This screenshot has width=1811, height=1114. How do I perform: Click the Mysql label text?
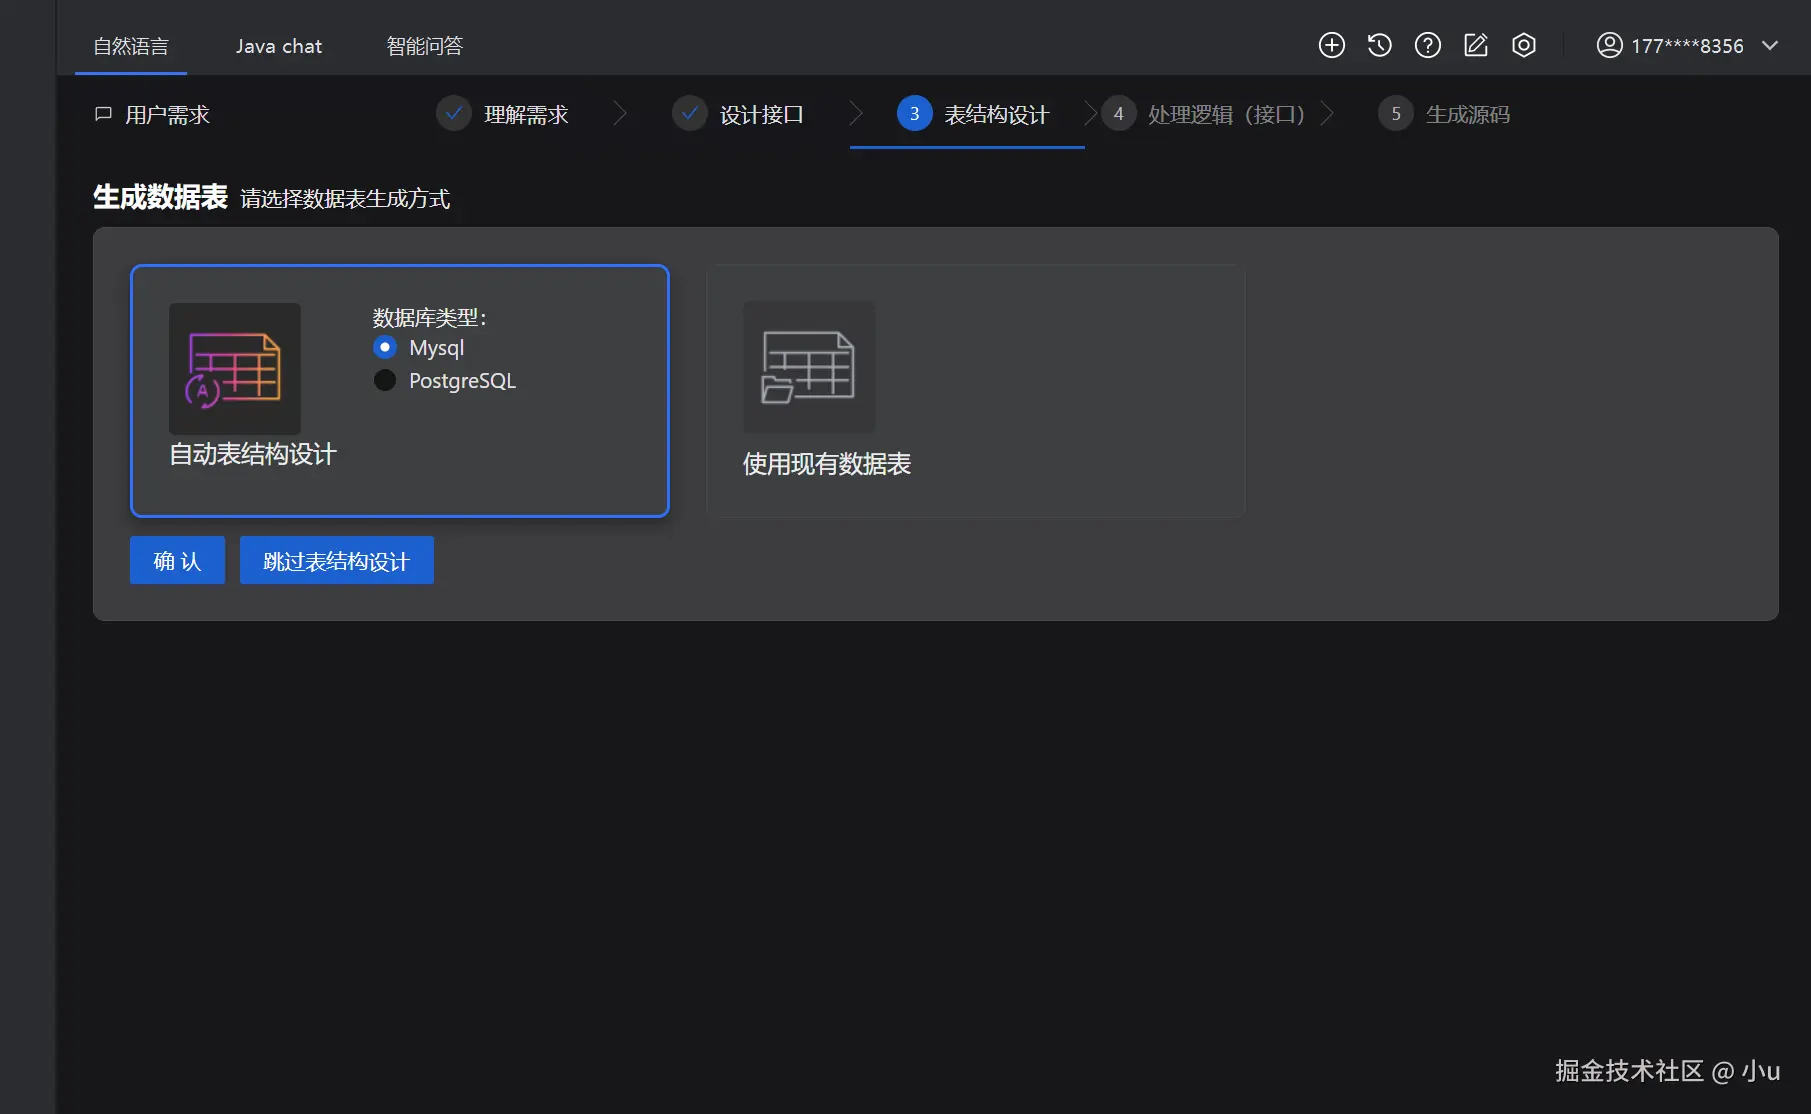[436, 348]
